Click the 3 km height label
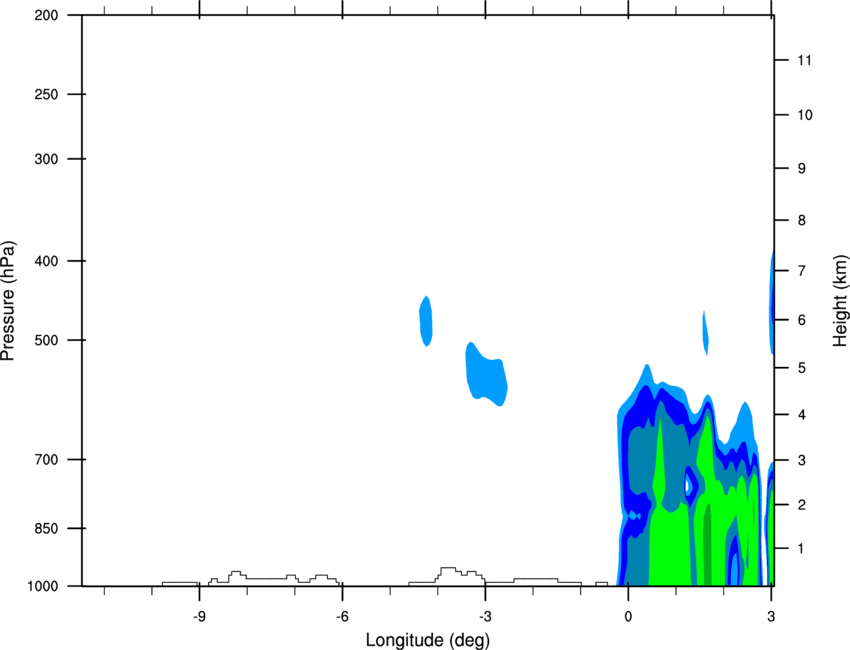This screenshot has width=850, height=650. (x=801, y=460)
